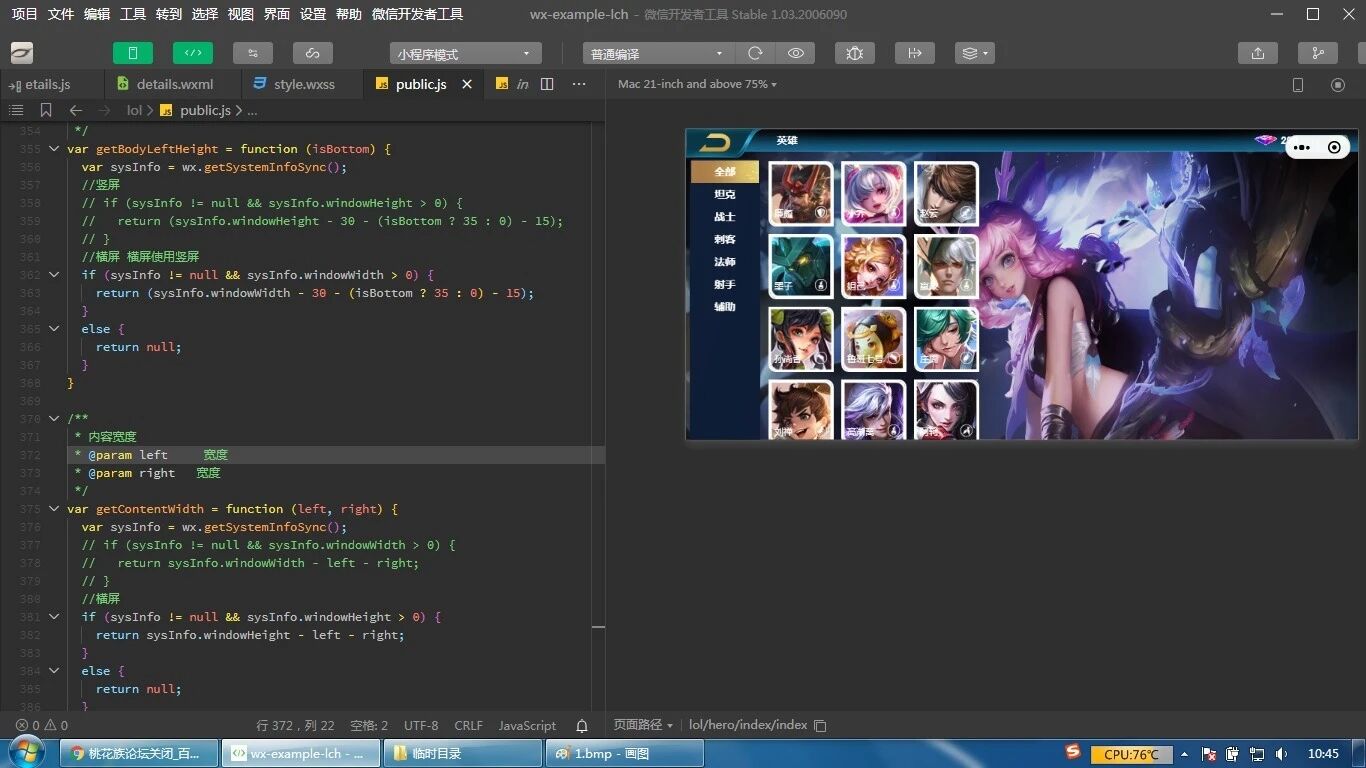Screen dimensions: 1366x768
Task: Select the 辅助 hero category
Action: pos(725,307)
